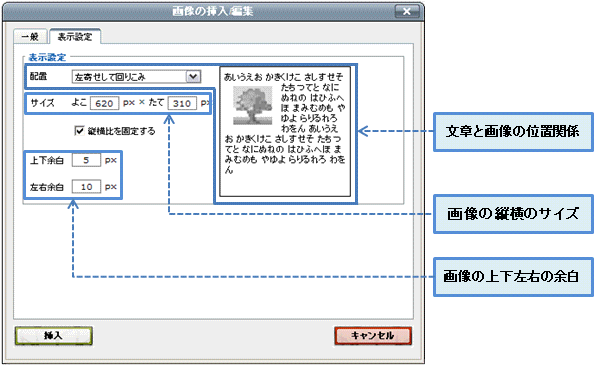Click the キャンセル button

point(373,336)
